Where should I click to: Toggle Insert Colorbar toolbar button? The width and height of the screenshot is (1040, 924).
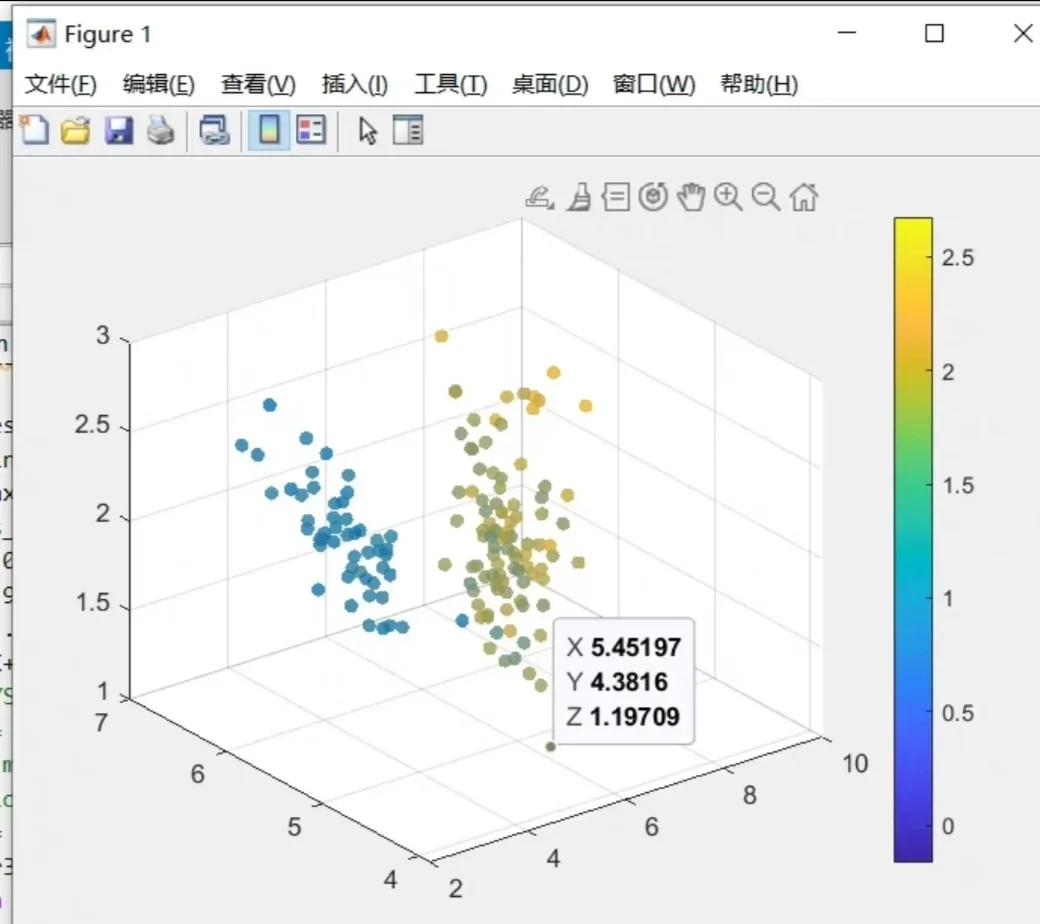click(x=269, y=130)
